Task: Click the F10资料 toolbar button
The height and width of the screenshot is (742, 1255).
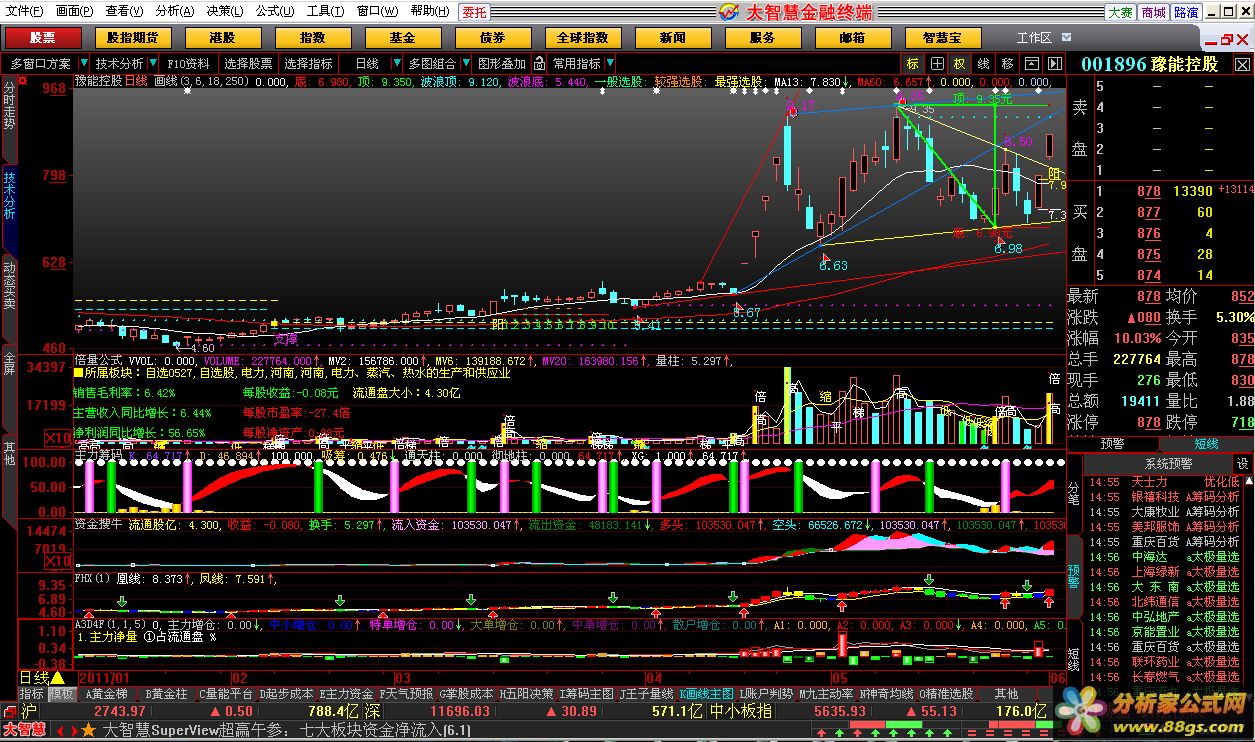Action: (x=188, y=63)
